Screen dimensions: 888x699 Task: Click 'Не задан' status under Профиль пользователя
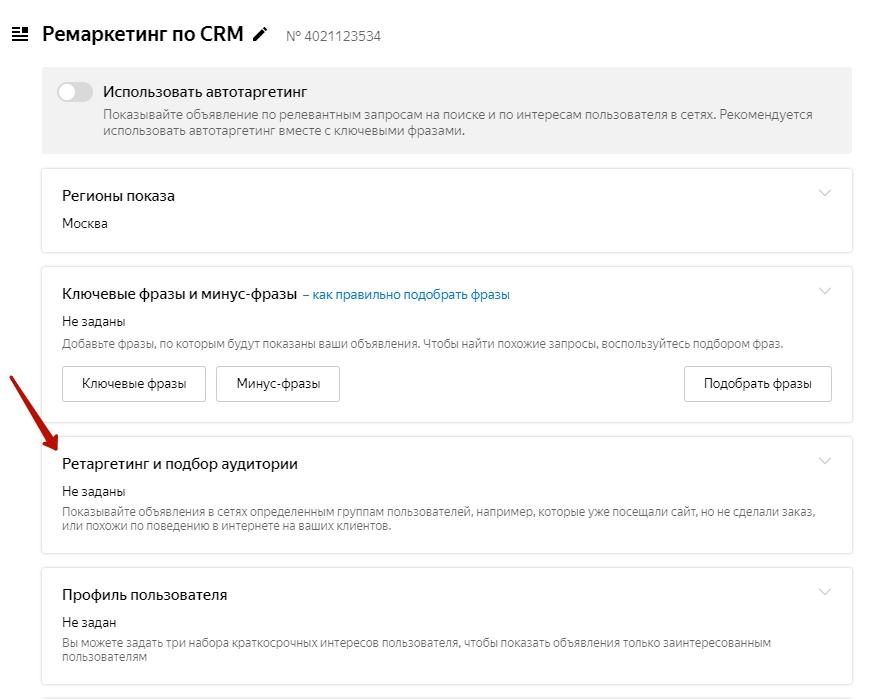[90, 622]
